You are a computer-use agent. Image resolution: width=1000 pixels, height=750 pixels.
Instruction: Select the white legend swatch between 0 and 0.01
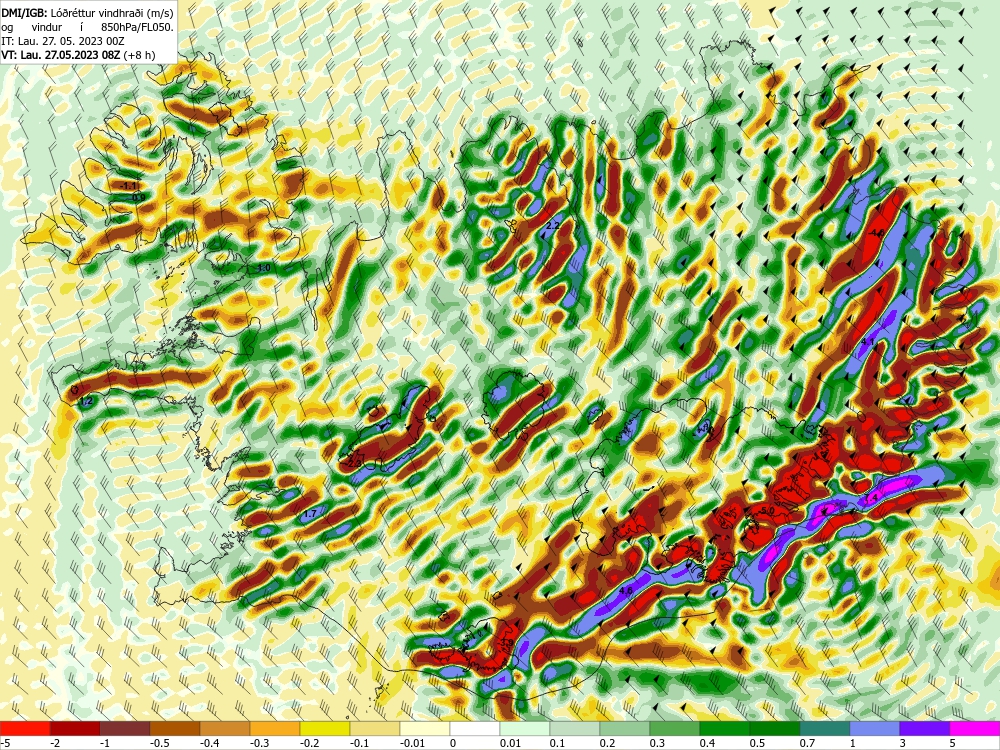[x=475, y=728]
